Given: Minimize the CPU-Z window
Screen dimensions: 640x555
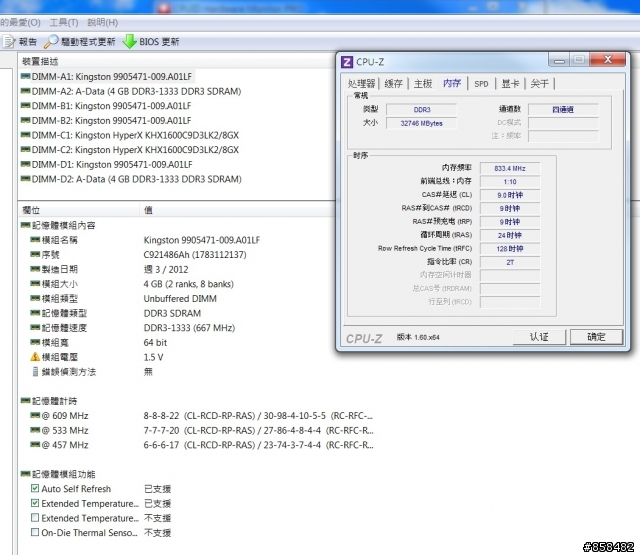Looking at the screenshot, I should coord(559,60).
